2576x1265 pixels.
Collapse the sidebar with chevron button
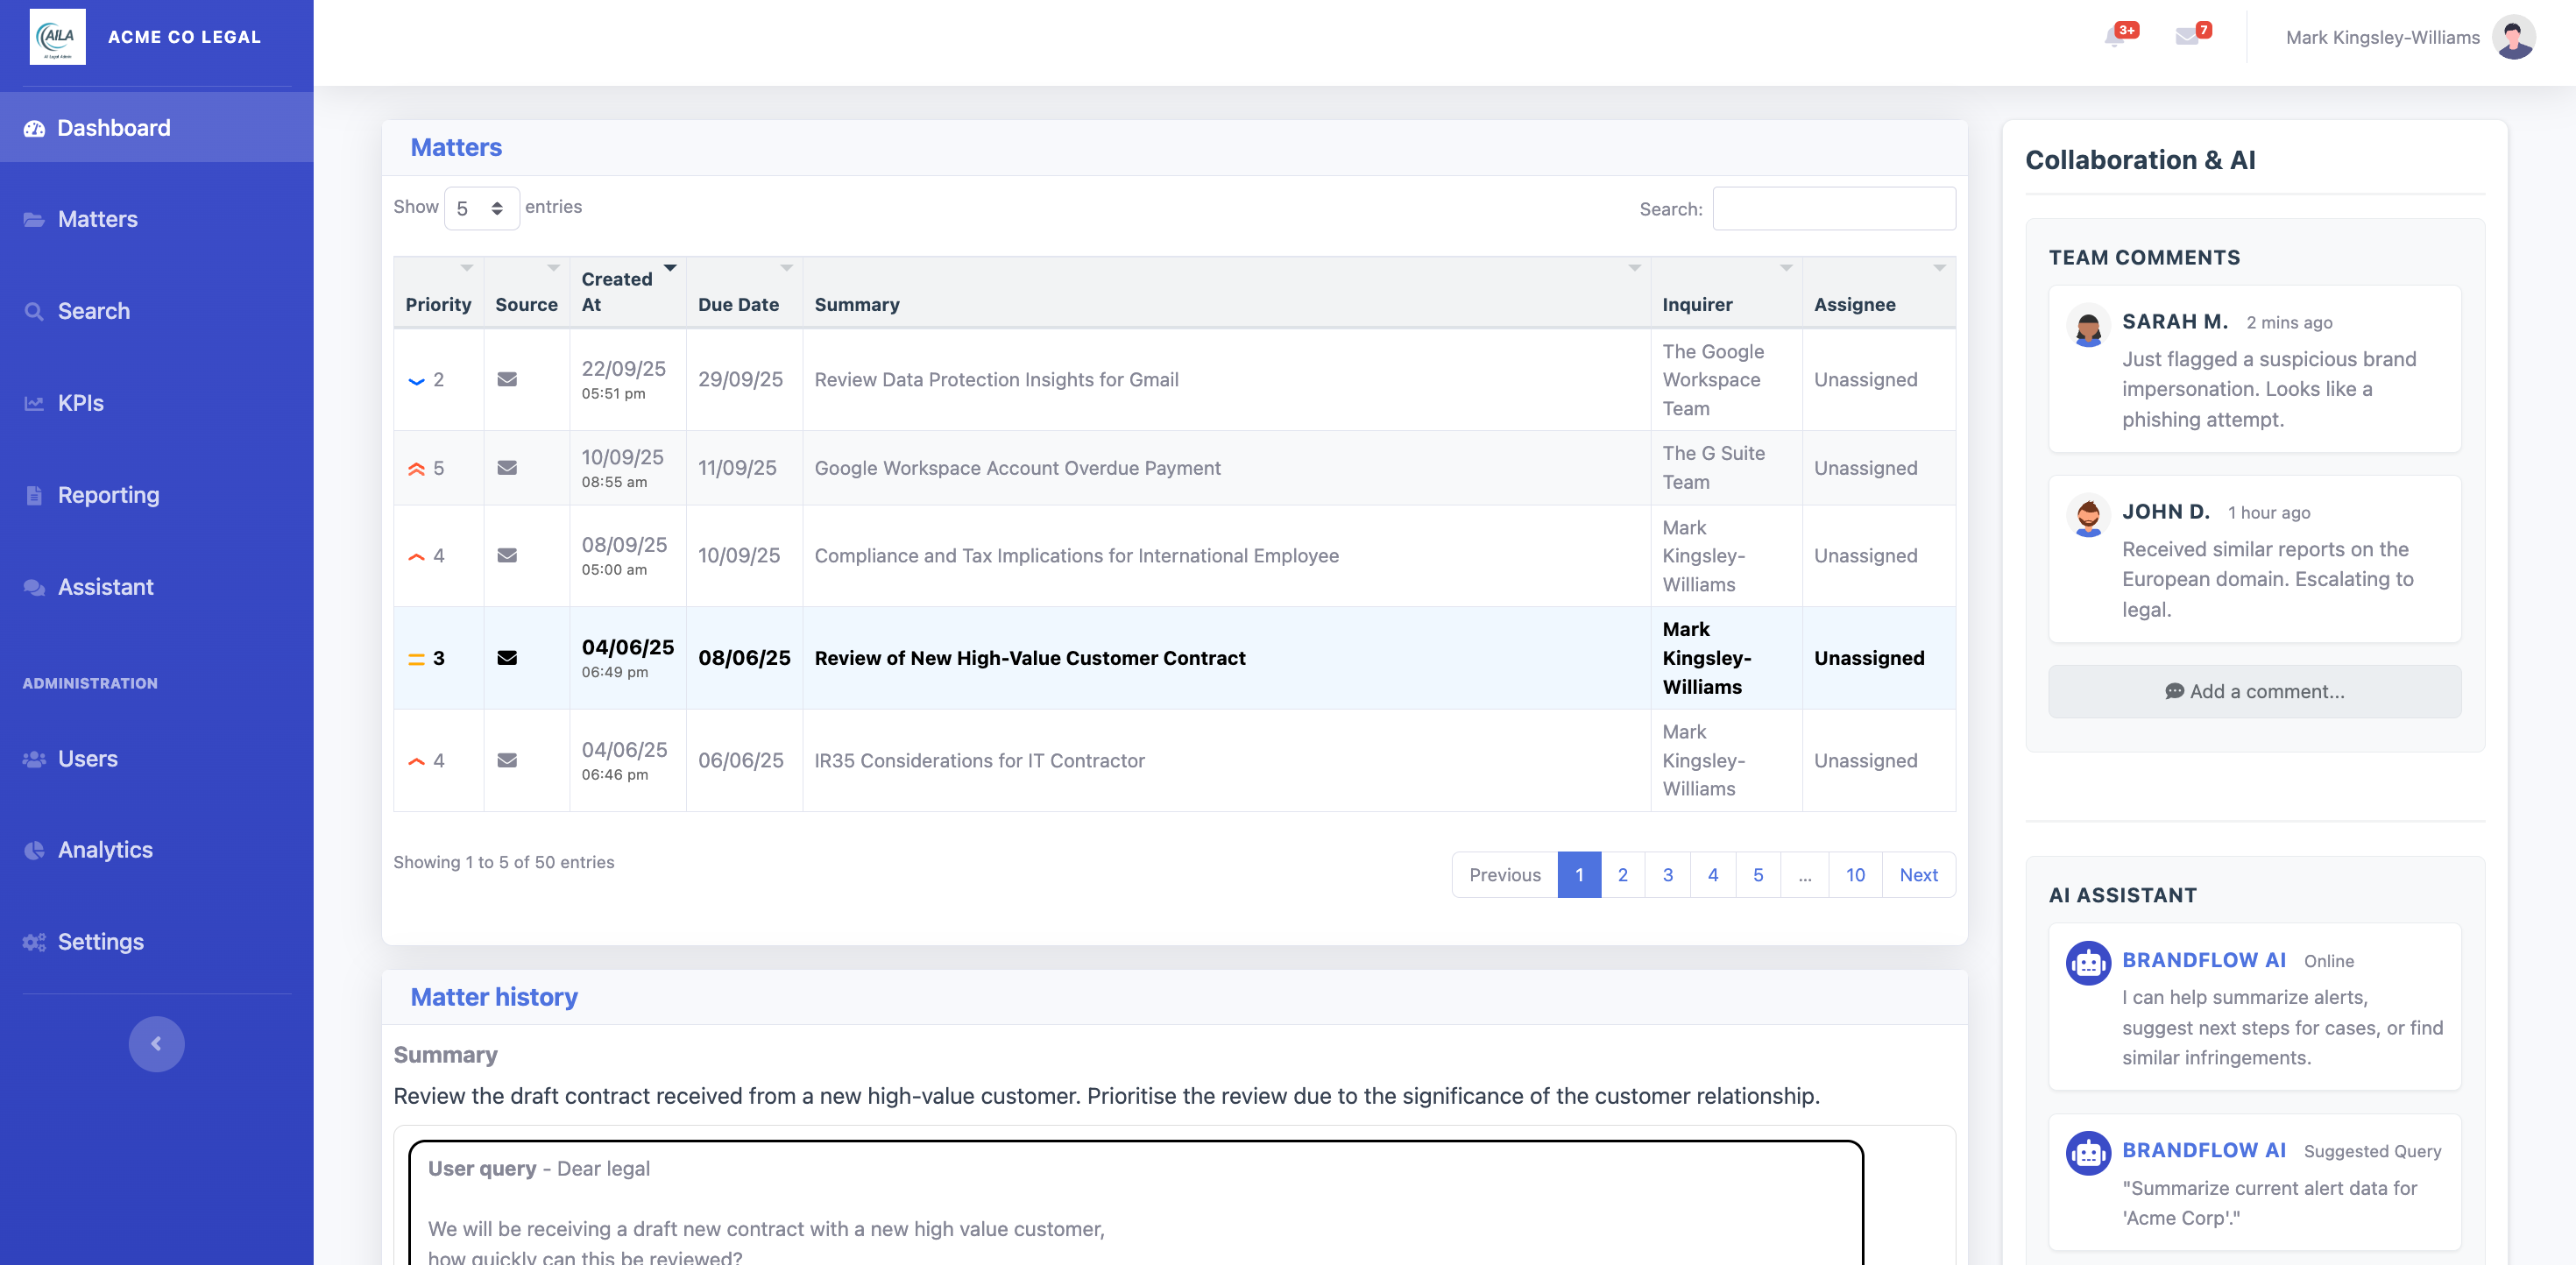[156, 1044]
